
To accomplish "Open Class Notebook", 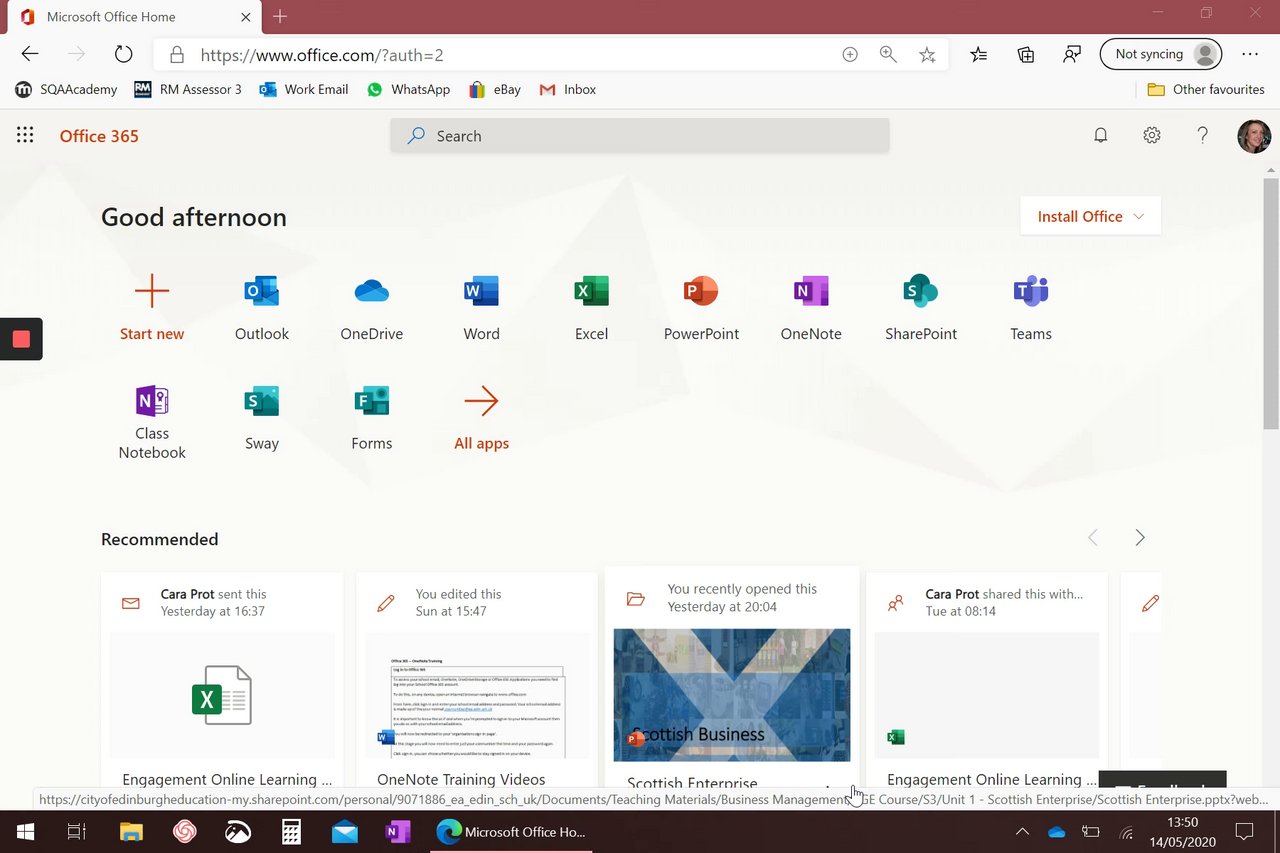I will (x=152, y=422).
